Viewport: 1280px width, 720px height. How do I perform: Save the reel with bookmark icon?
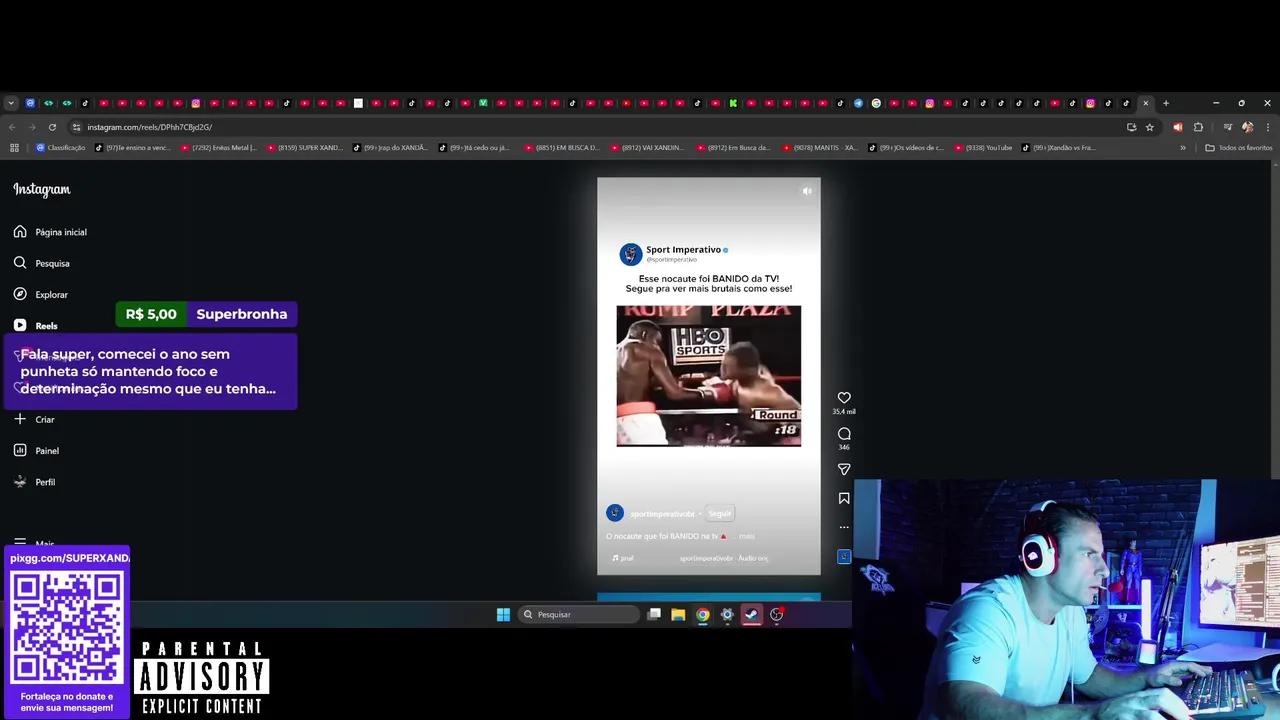pos(844,498)
